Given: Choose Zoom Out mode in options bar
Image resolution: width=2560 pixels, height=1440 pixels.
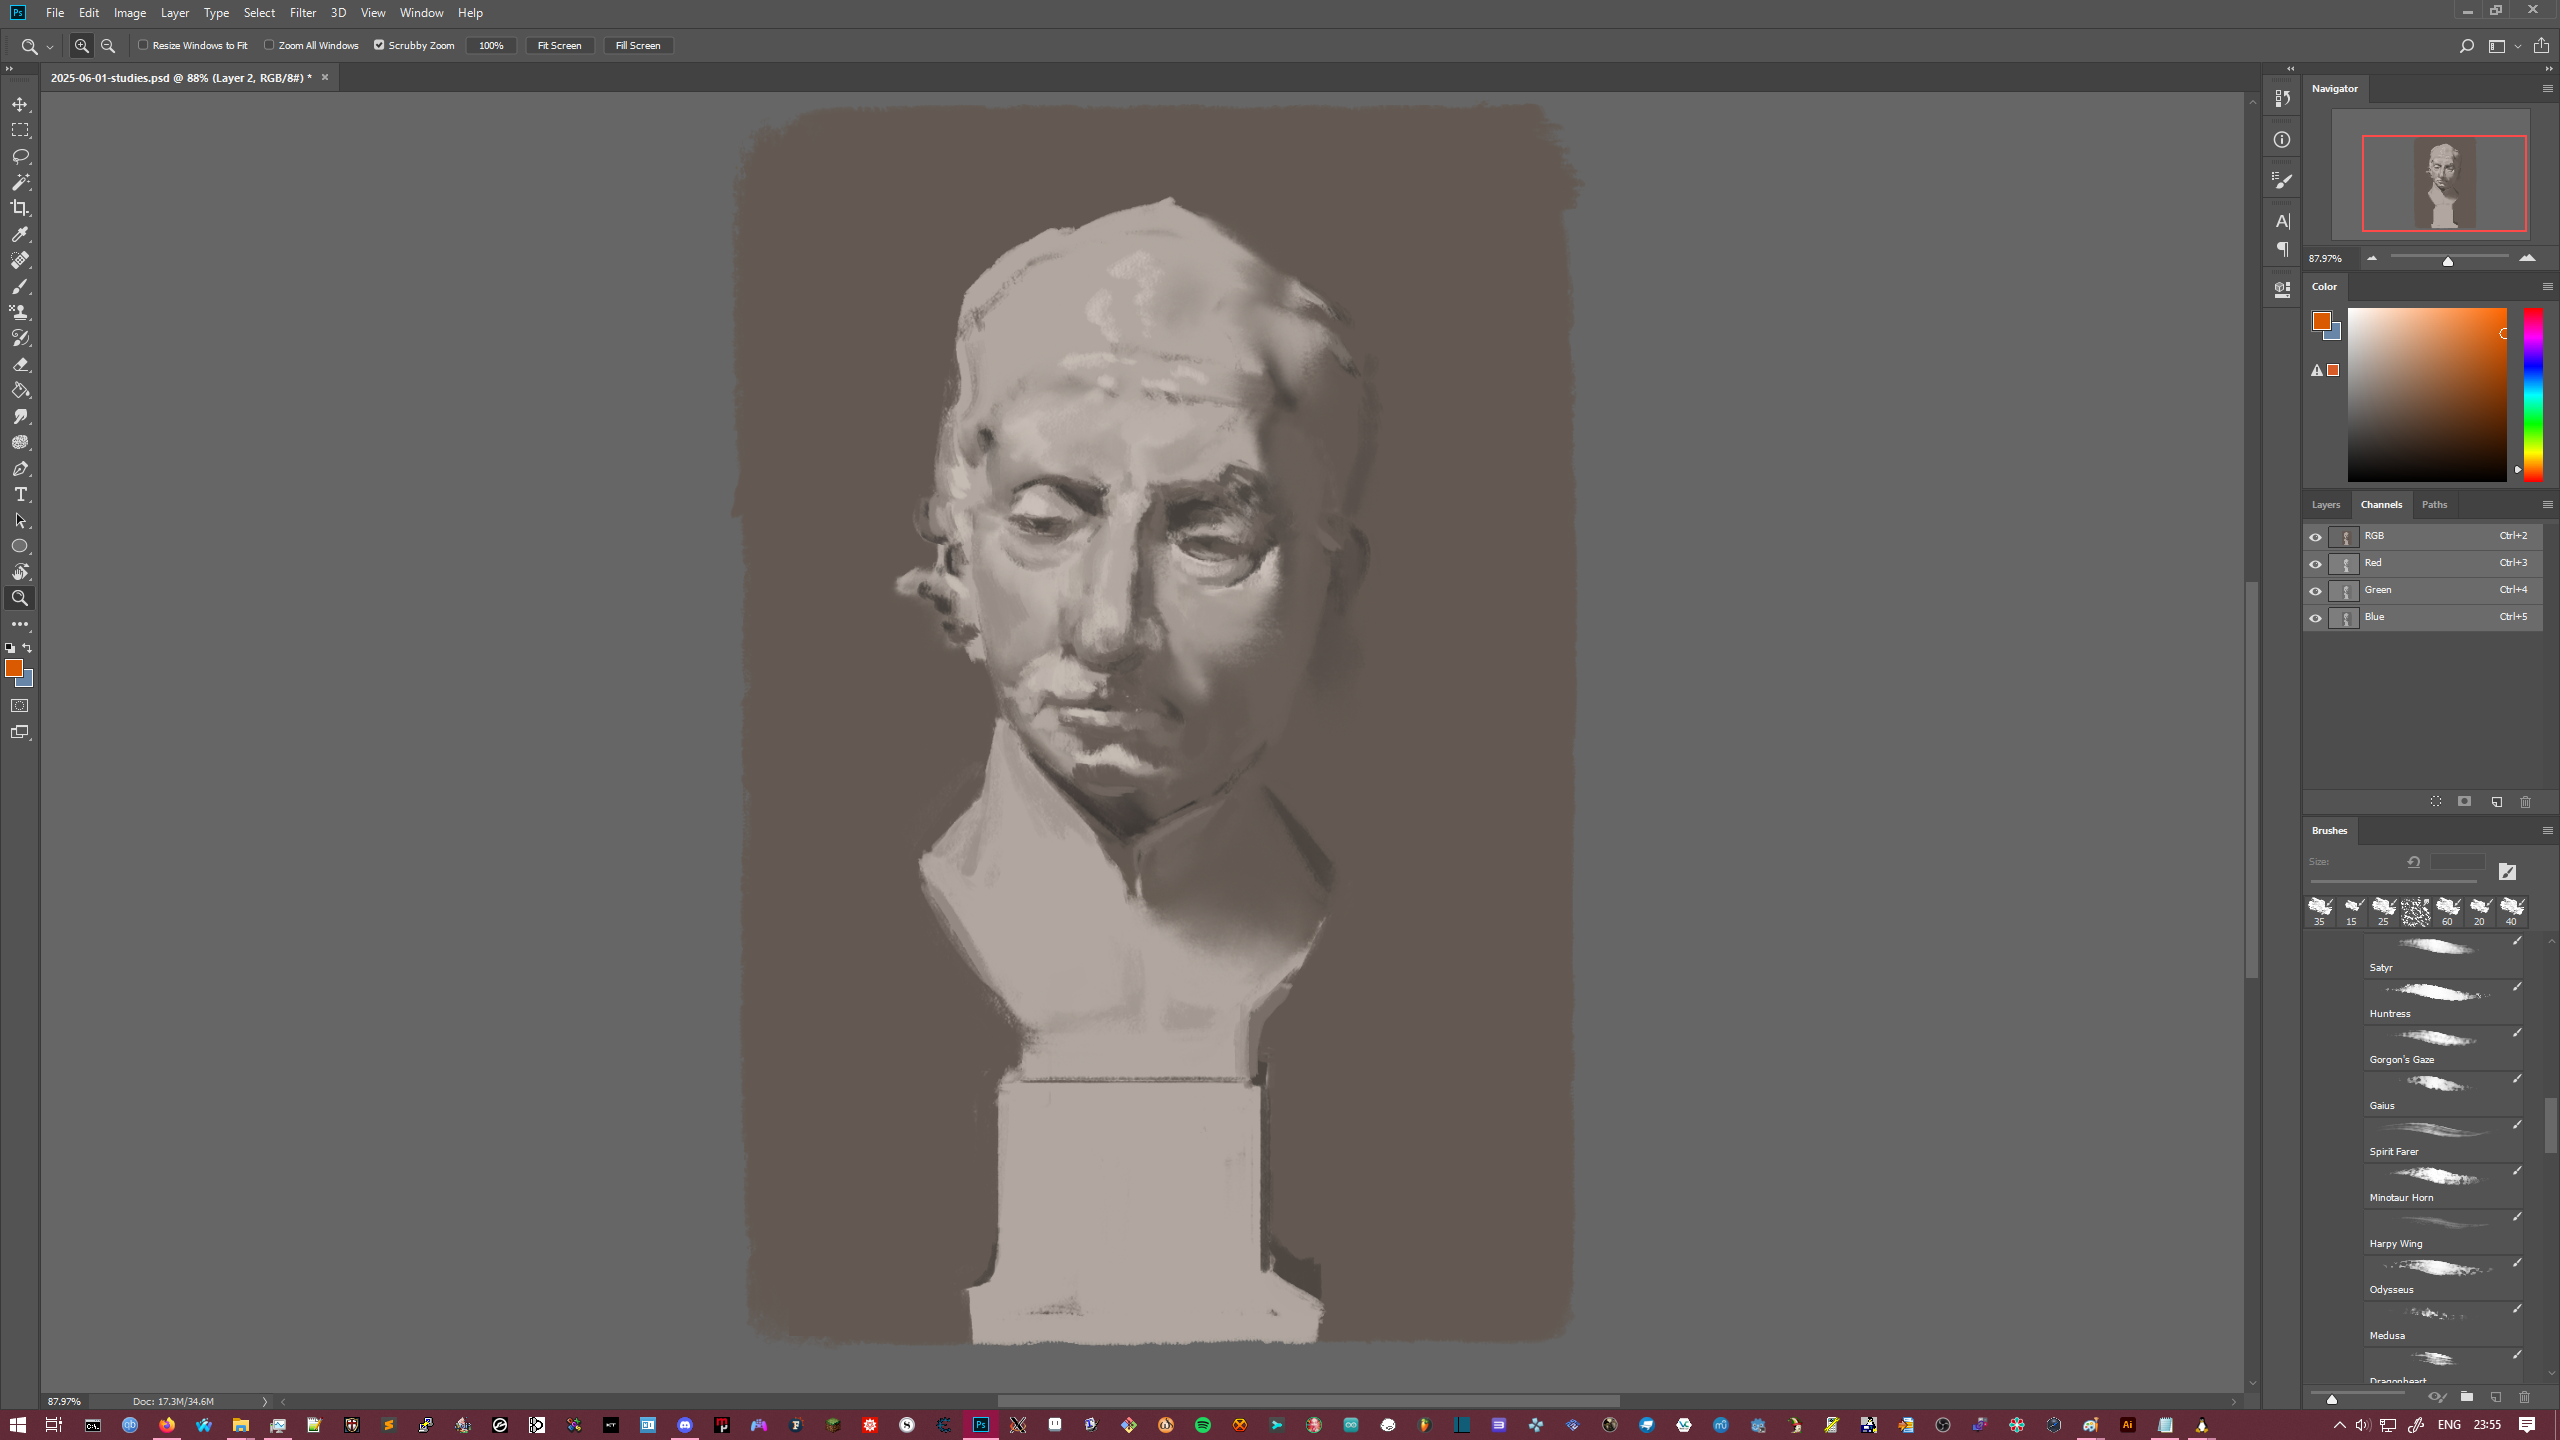Looking at the screenshot, I should (108, 46).
